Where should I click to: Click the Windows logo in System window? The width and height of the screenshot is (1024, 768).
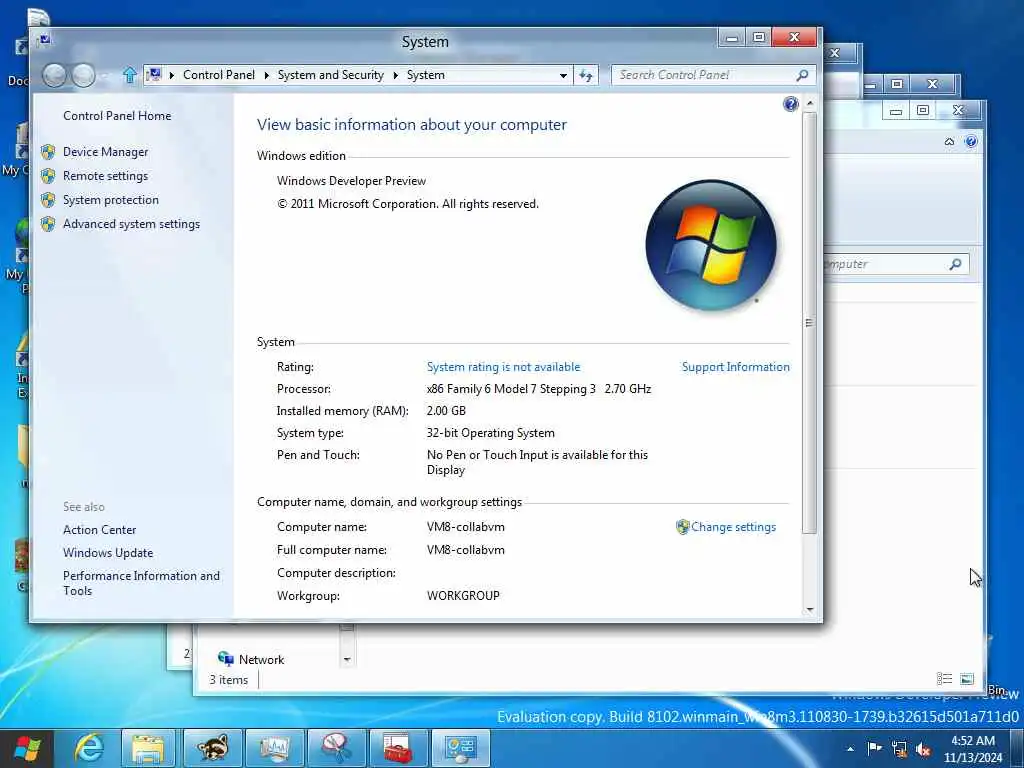point(711,245)
